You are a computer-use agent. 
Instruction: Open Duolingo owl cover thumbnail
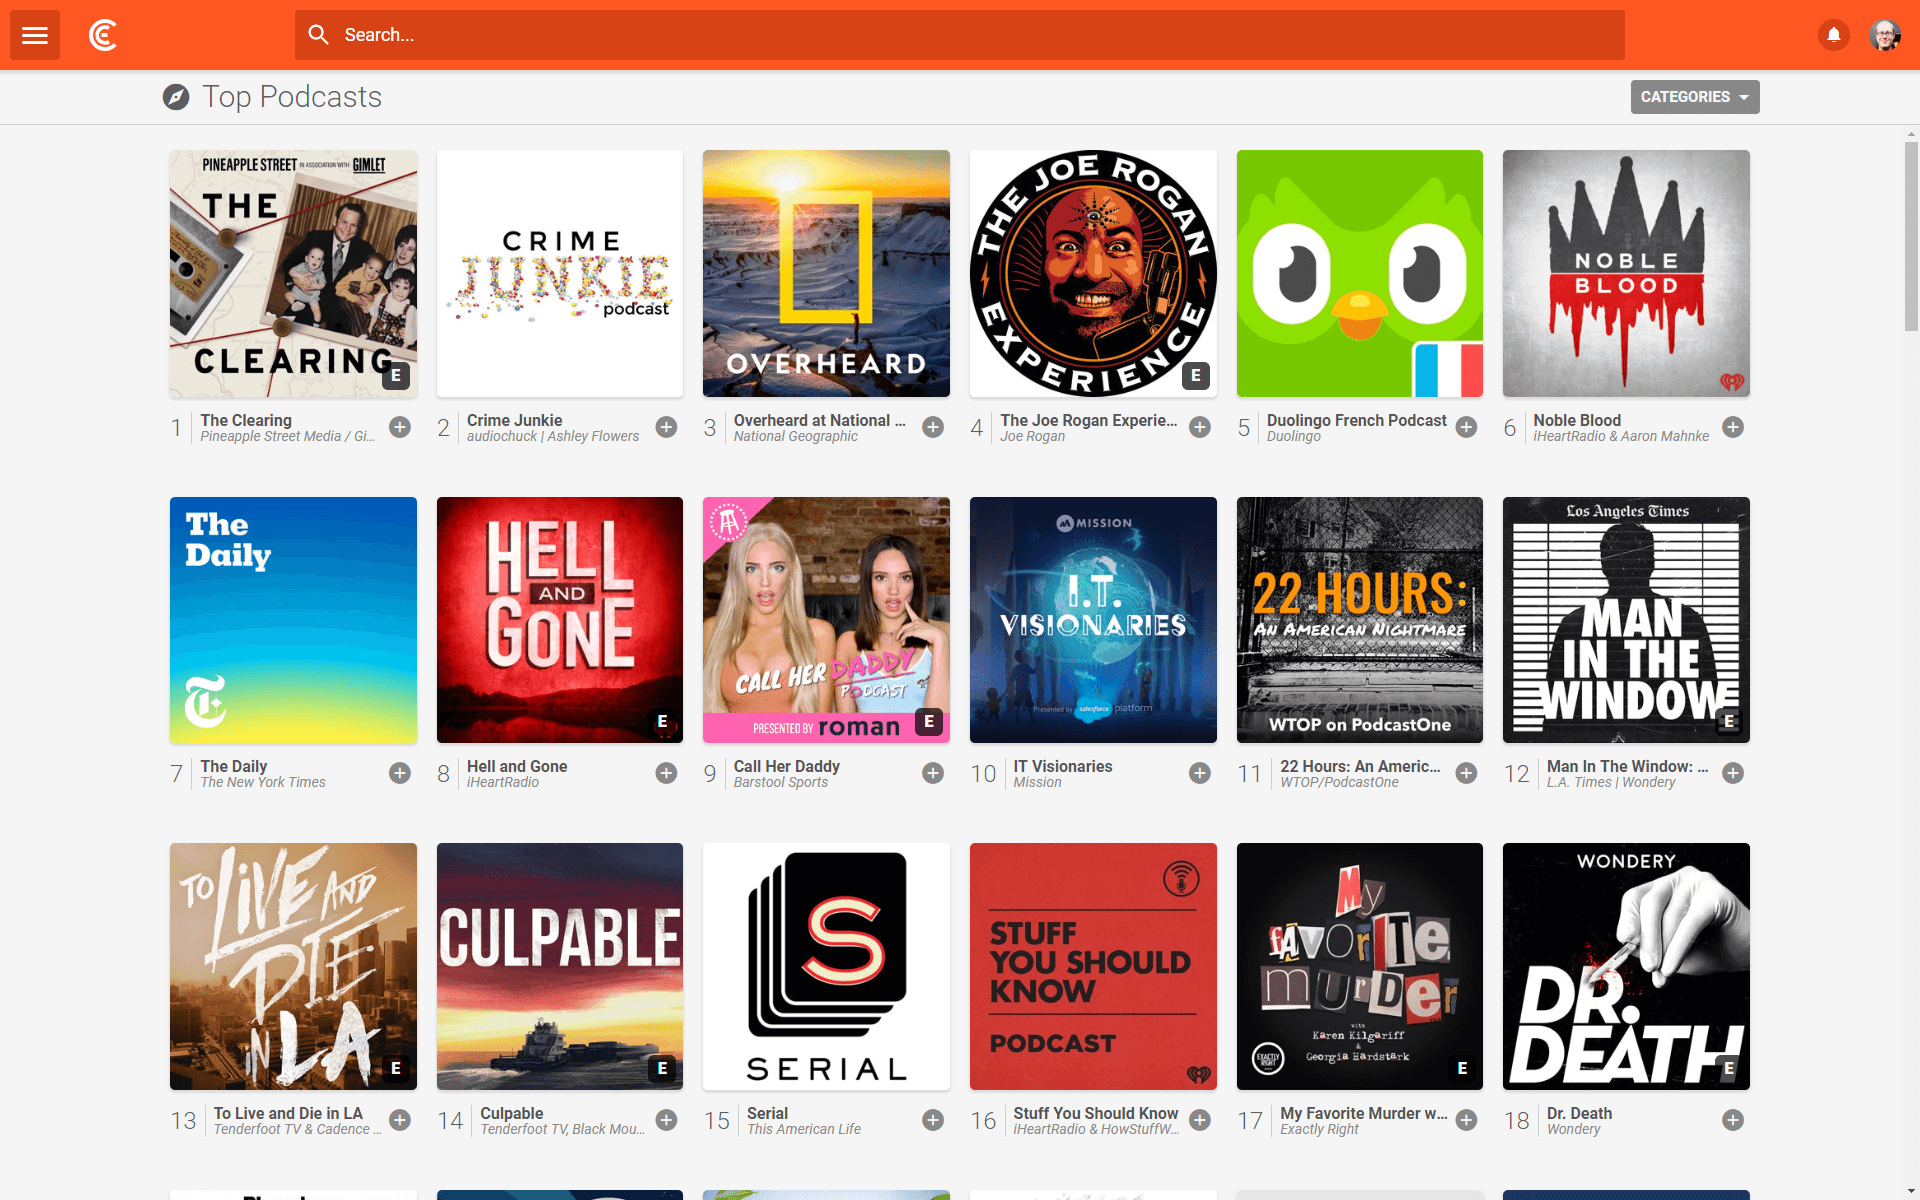pos(1360,274)
